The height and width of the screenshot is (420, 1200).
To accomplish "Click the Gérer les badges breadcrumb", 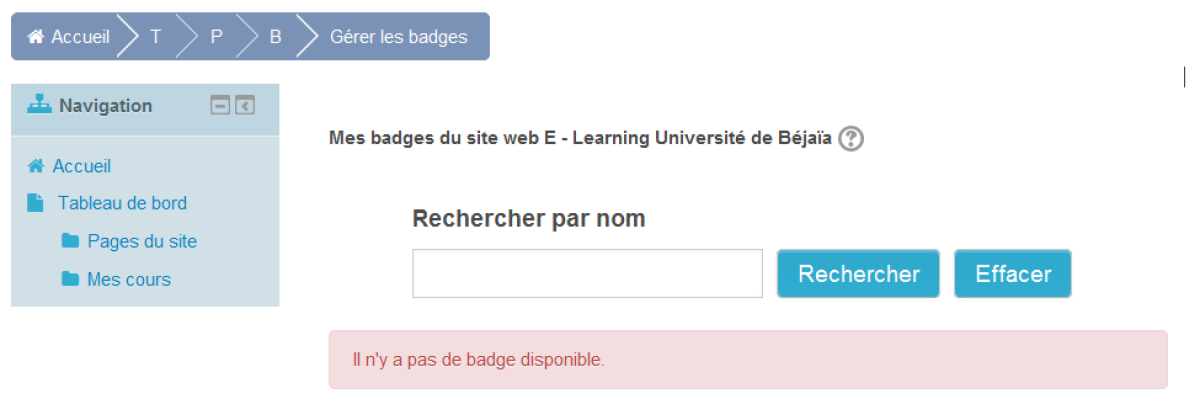I will [398, 37].
